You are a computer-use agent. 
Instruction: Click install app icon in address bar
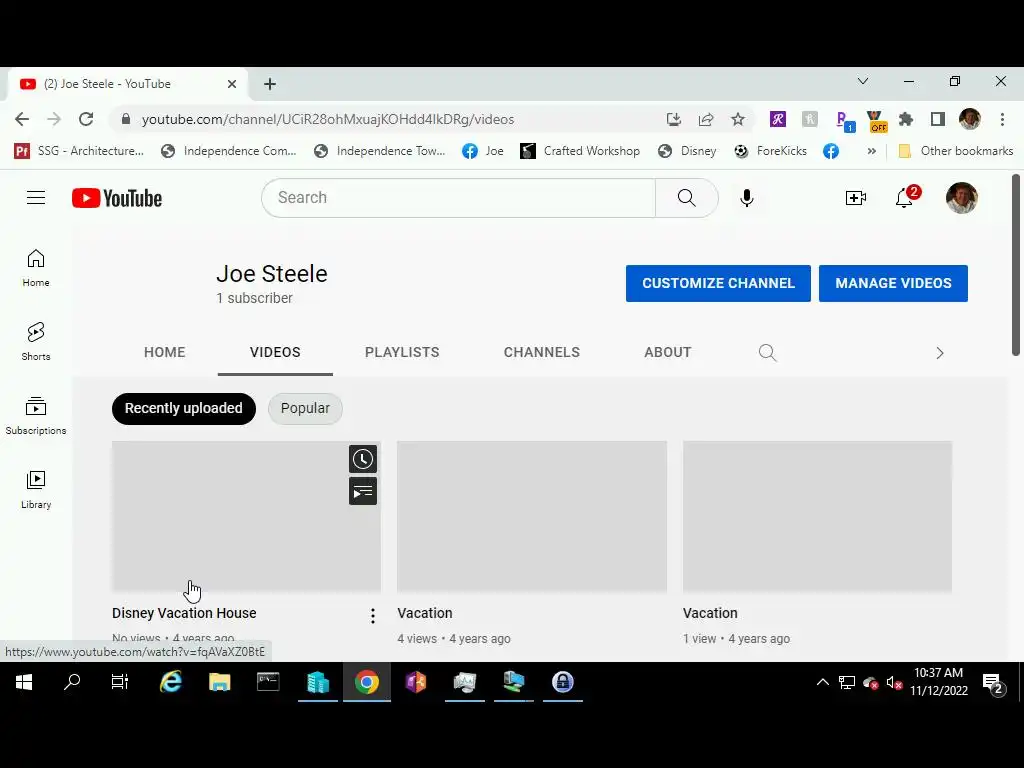coord(673,119)
